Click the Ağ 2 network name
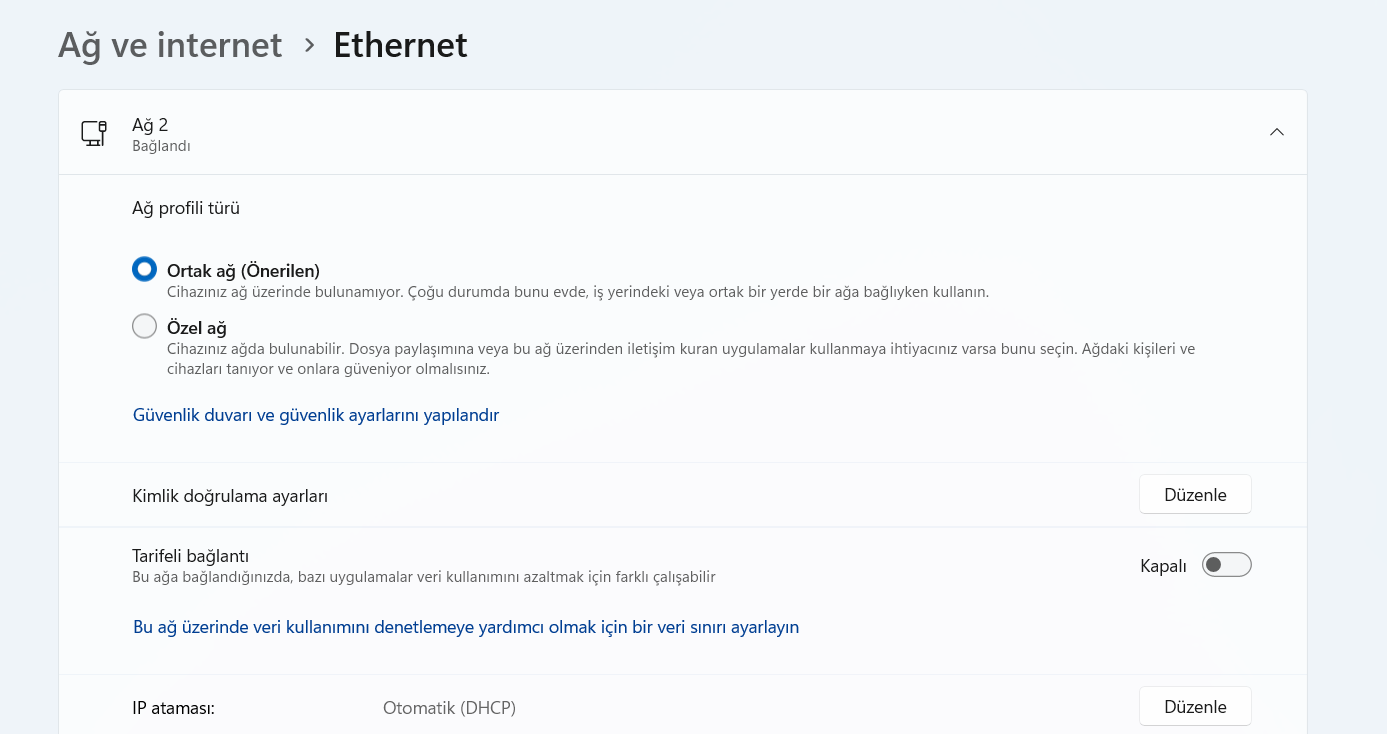 tap(150, 125)
